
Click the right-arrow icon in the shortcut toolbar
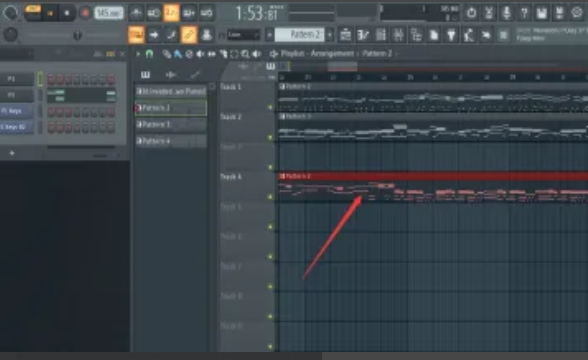pos(153,35)
